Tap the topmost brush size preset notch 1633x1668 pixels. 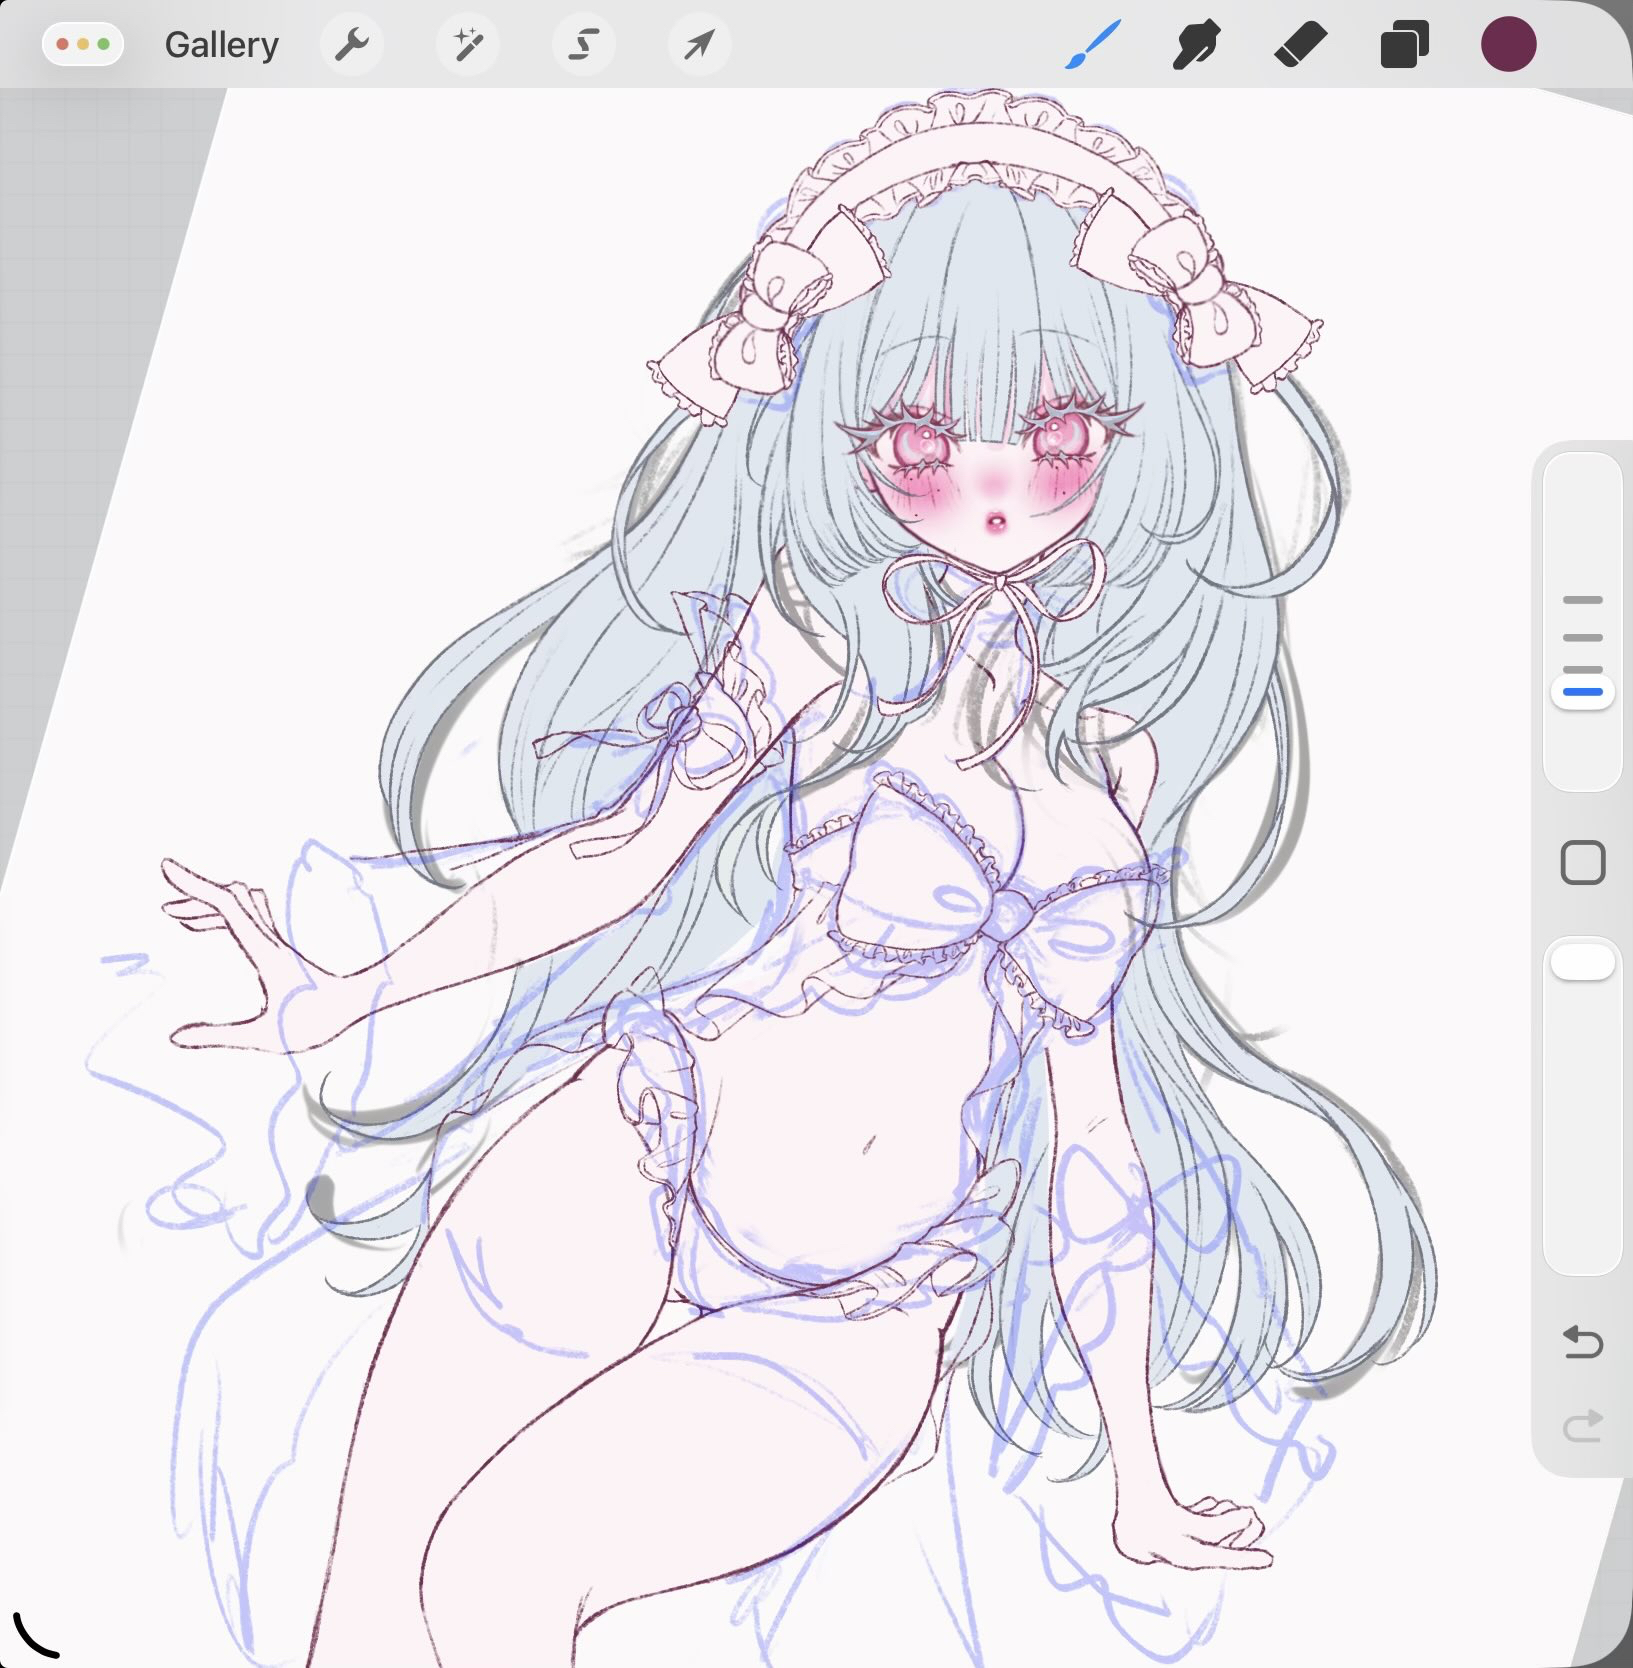(x=1582, y=600)
